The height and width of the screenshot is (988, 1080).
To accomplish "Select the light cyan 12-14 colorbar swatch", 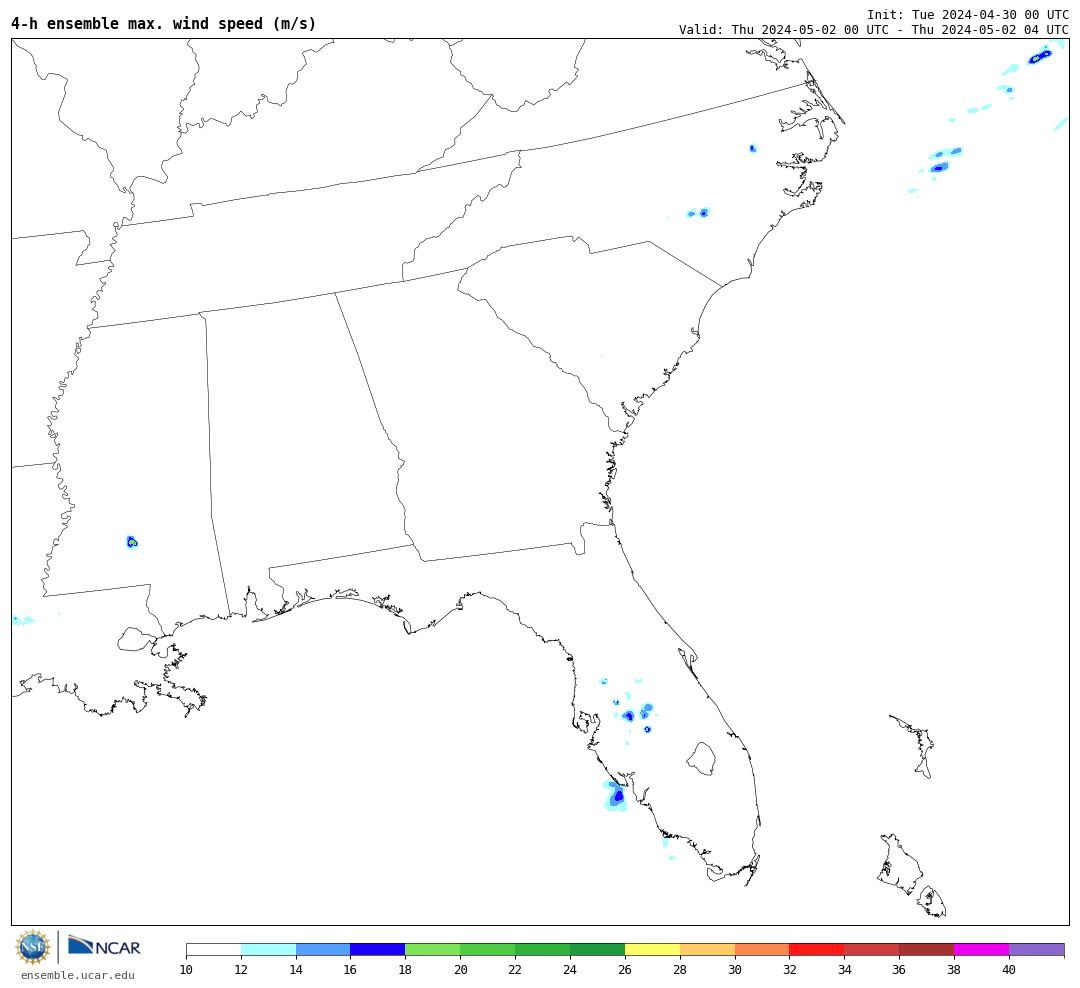I will point(269,950).
